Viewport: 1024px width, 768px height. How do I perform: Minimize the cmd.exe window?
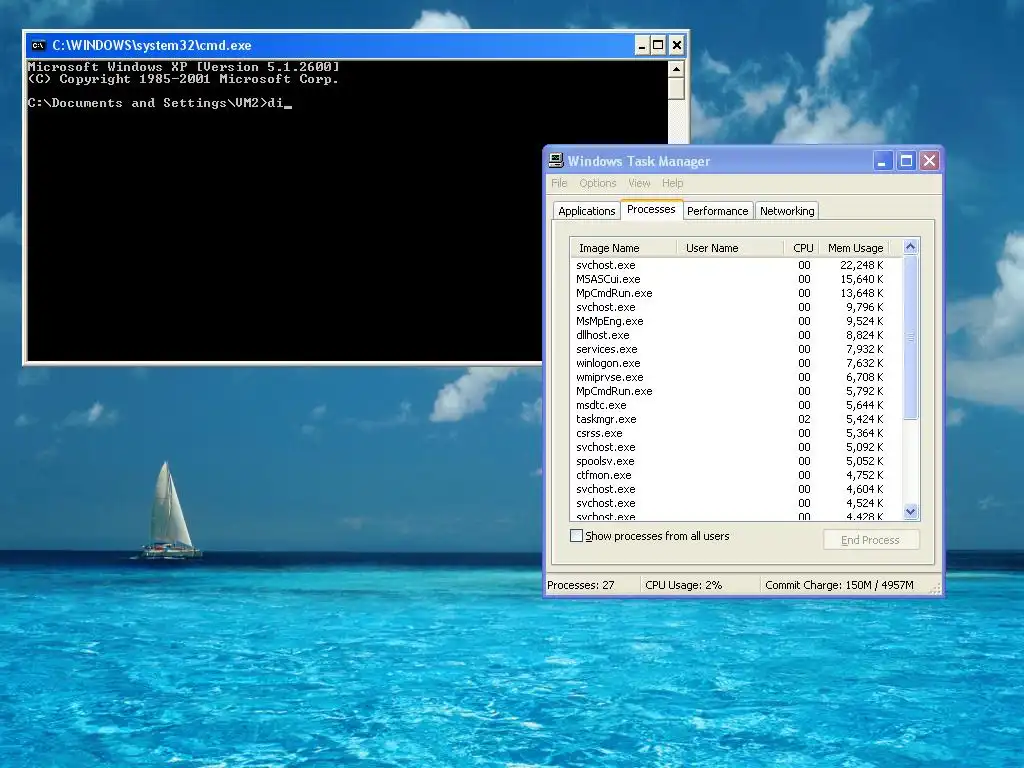[642, 45]
